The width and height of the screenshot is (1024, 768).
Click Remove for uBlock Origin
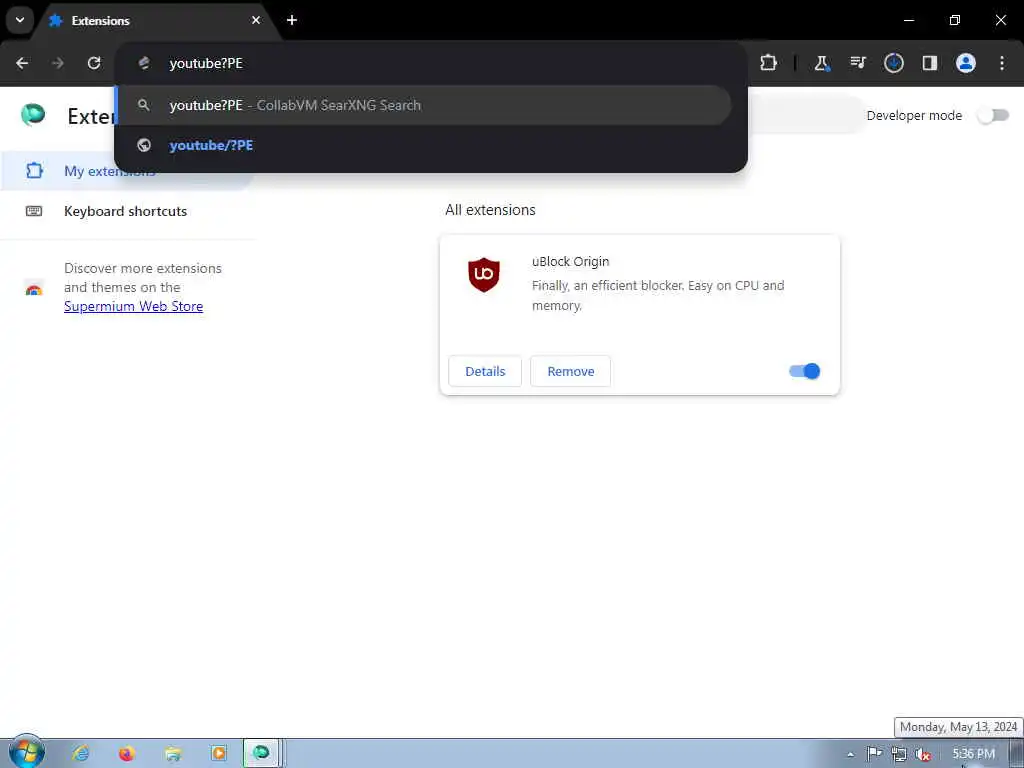571,371
